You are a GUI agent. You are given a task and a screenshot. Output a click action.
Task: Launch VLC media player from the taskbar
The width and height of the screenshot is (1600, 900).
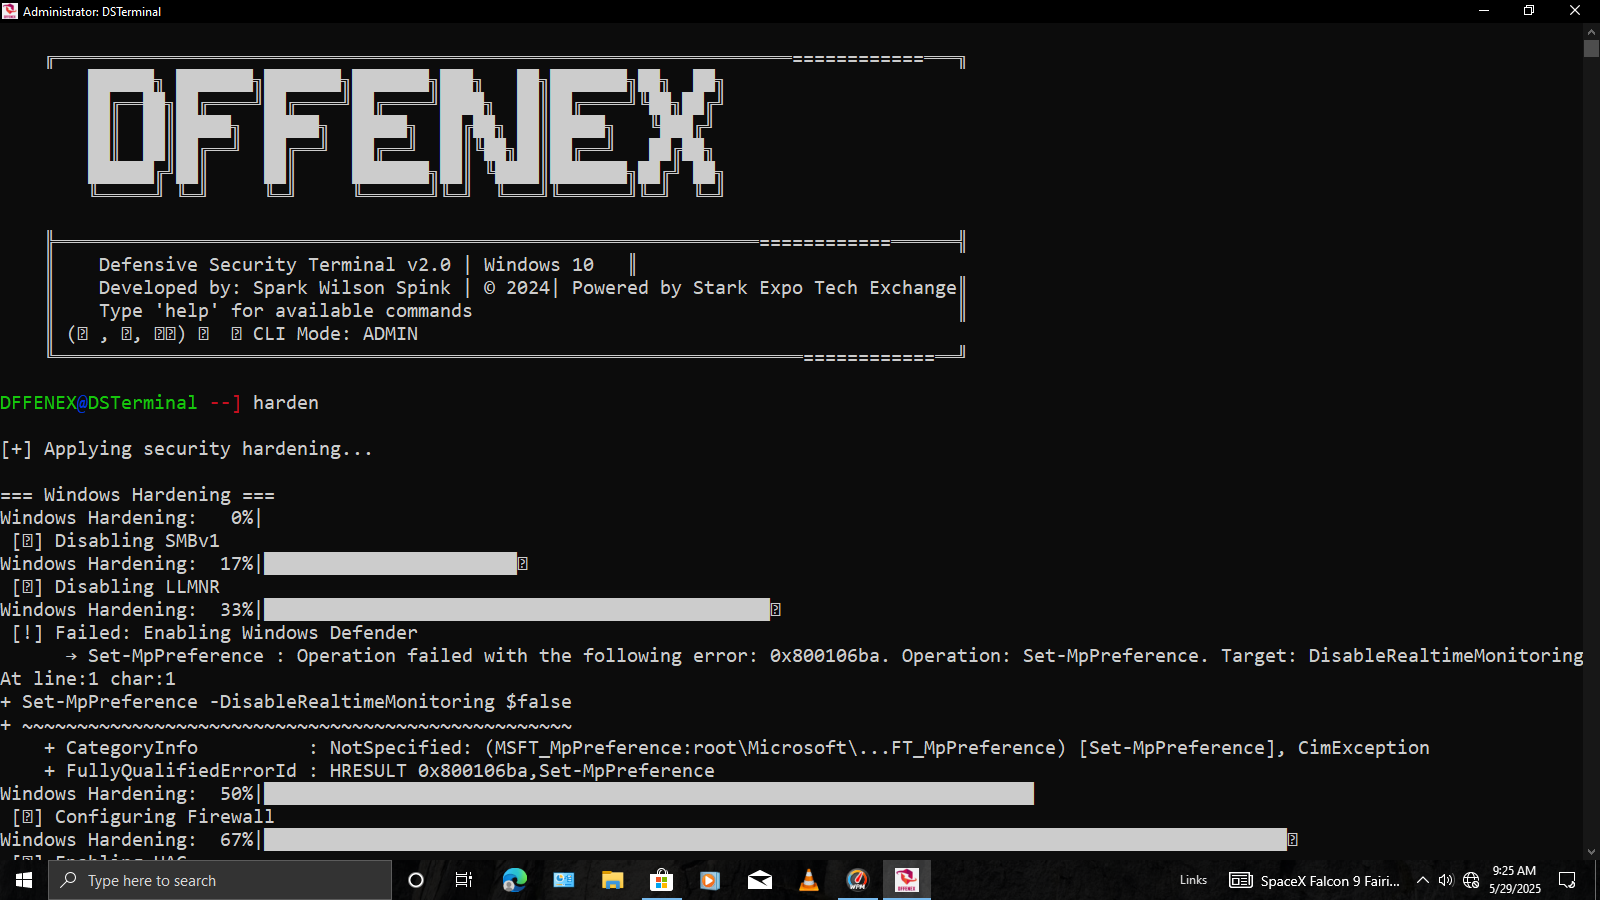pyautogui.click(x=809, y=880)
